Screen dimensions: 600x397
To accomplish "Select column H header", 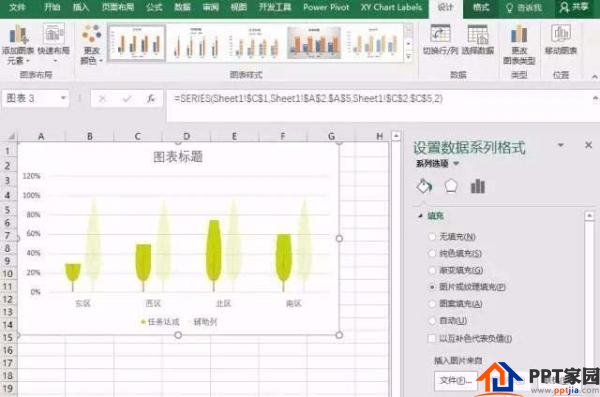I will point(379,136).
